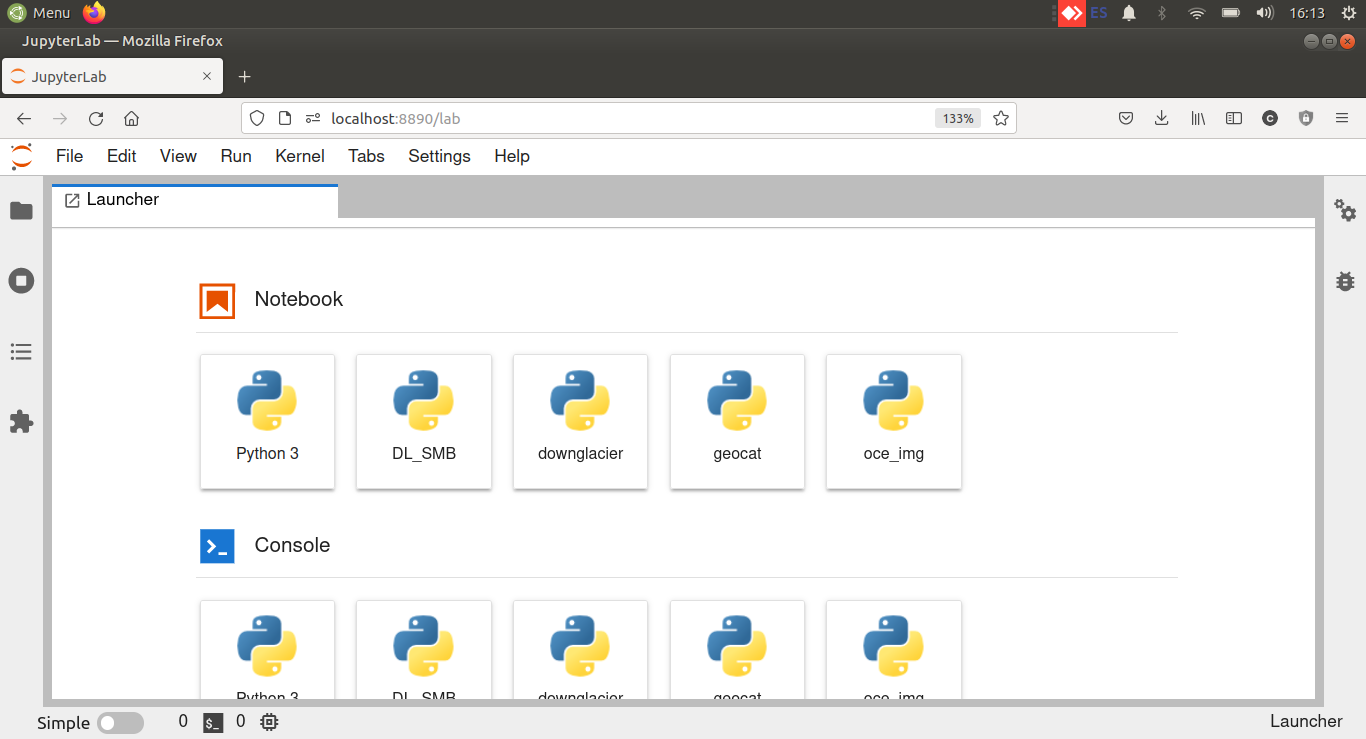Start an oce_img console
Viewport: 1366px width, 739px height.
tap(894, 649)
